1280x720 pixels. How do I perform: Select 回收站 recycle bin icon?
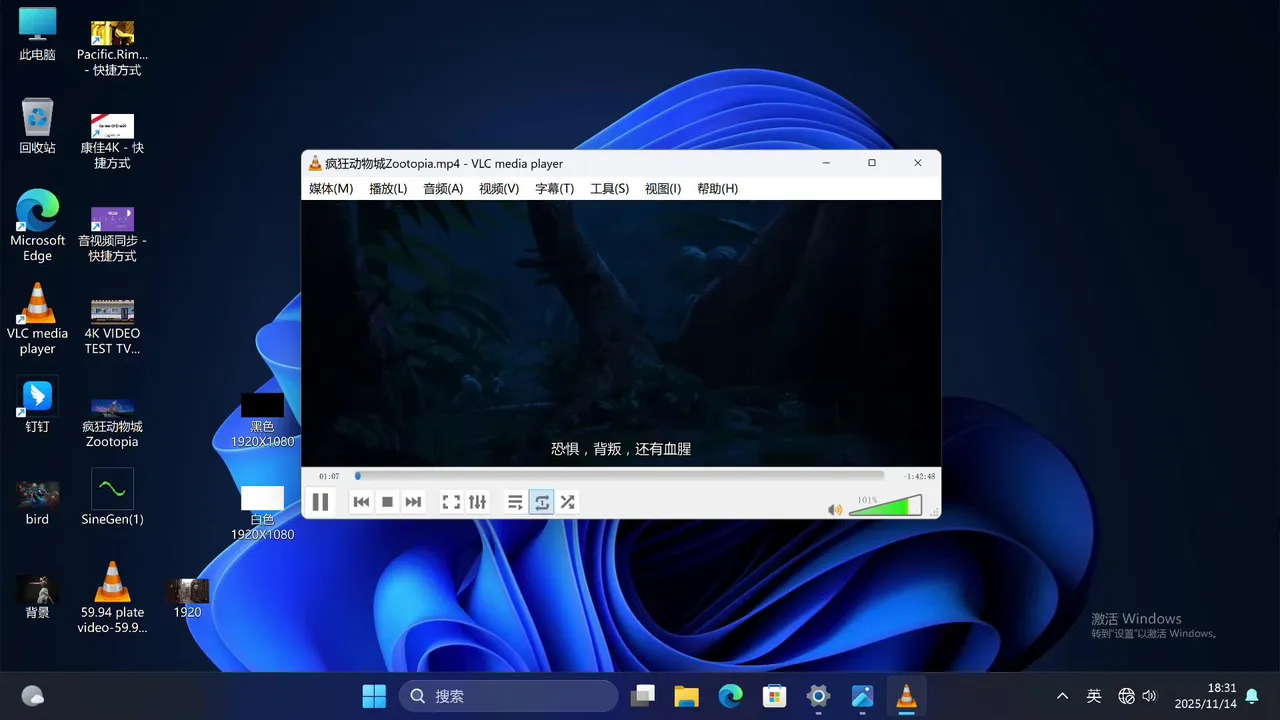coord(37,126)
